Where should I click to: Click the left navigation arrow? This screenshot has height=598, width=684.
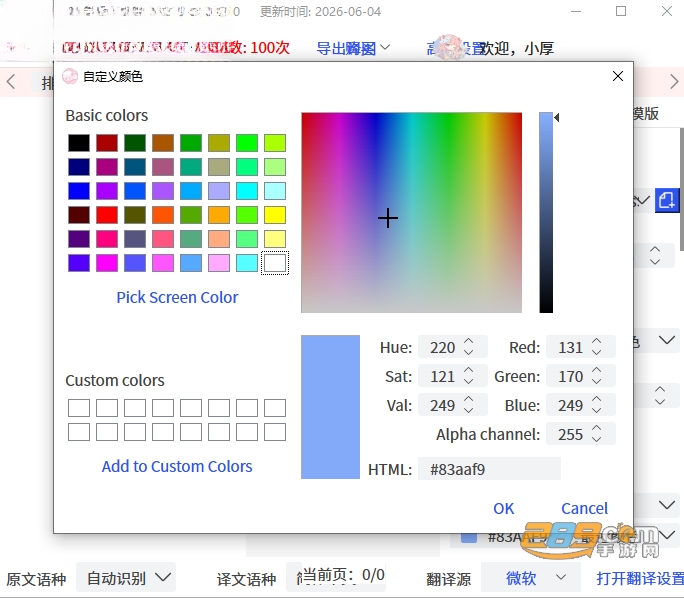click(x=11, y=82)
